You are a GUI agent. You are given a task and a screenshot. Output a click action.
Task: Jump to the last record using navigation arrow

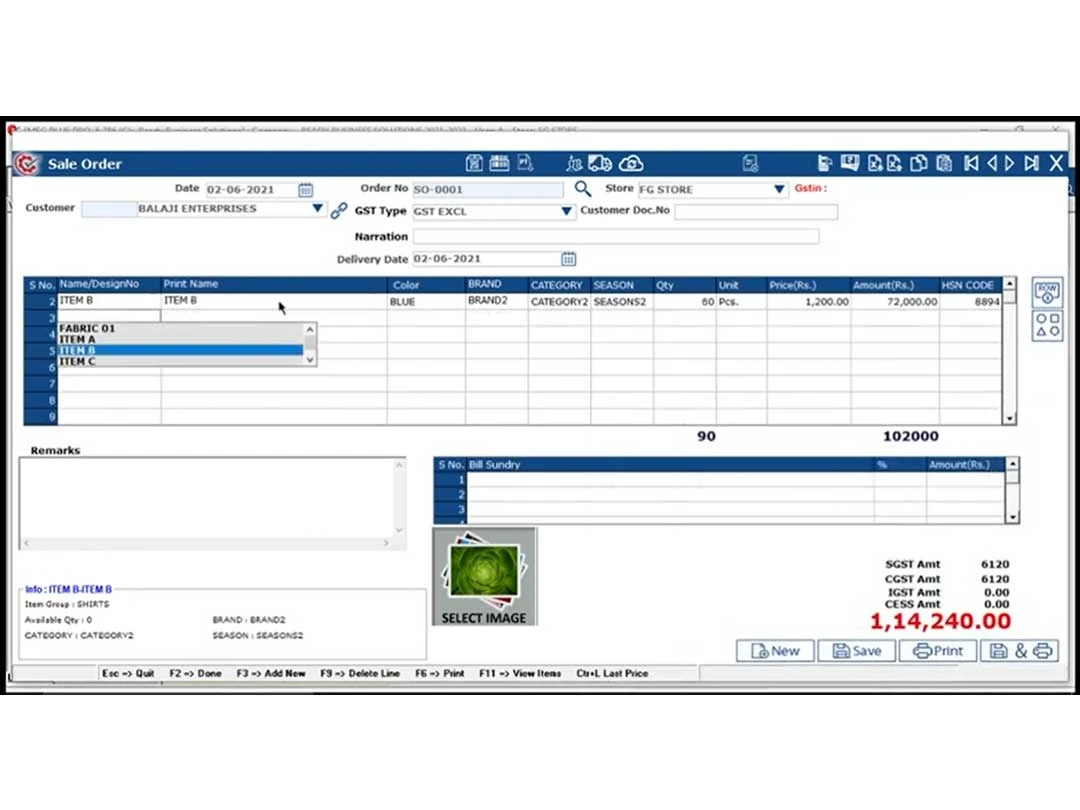pyautogui.click(x=1031, y=163)
